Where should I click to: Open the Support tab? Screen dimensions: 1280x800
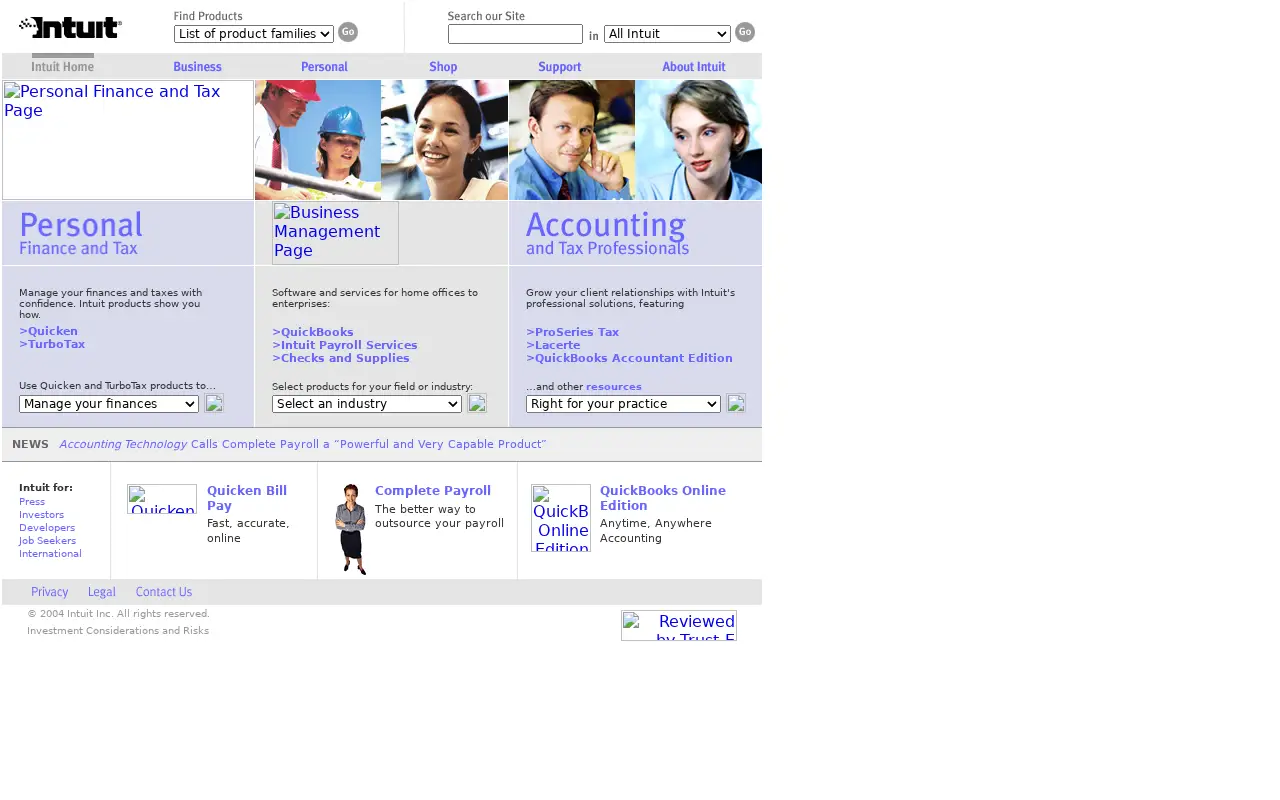click(x=559, y=67)
